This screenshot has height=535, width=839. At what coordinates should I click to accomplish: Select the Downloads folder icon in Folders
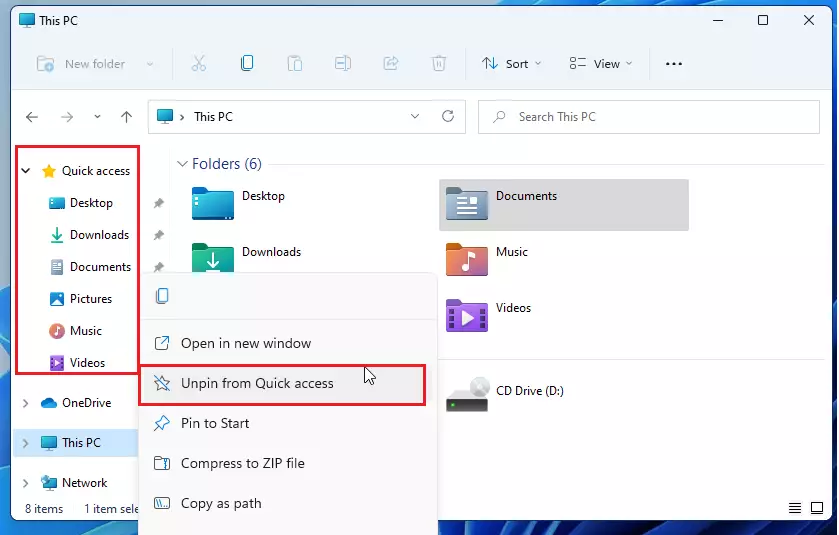click(x=212, y=258)
